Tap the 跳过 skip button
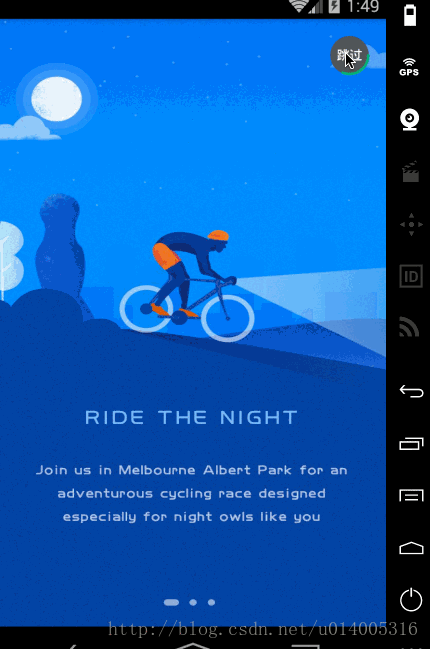The image size is (430, 649). tap(350, 55)
